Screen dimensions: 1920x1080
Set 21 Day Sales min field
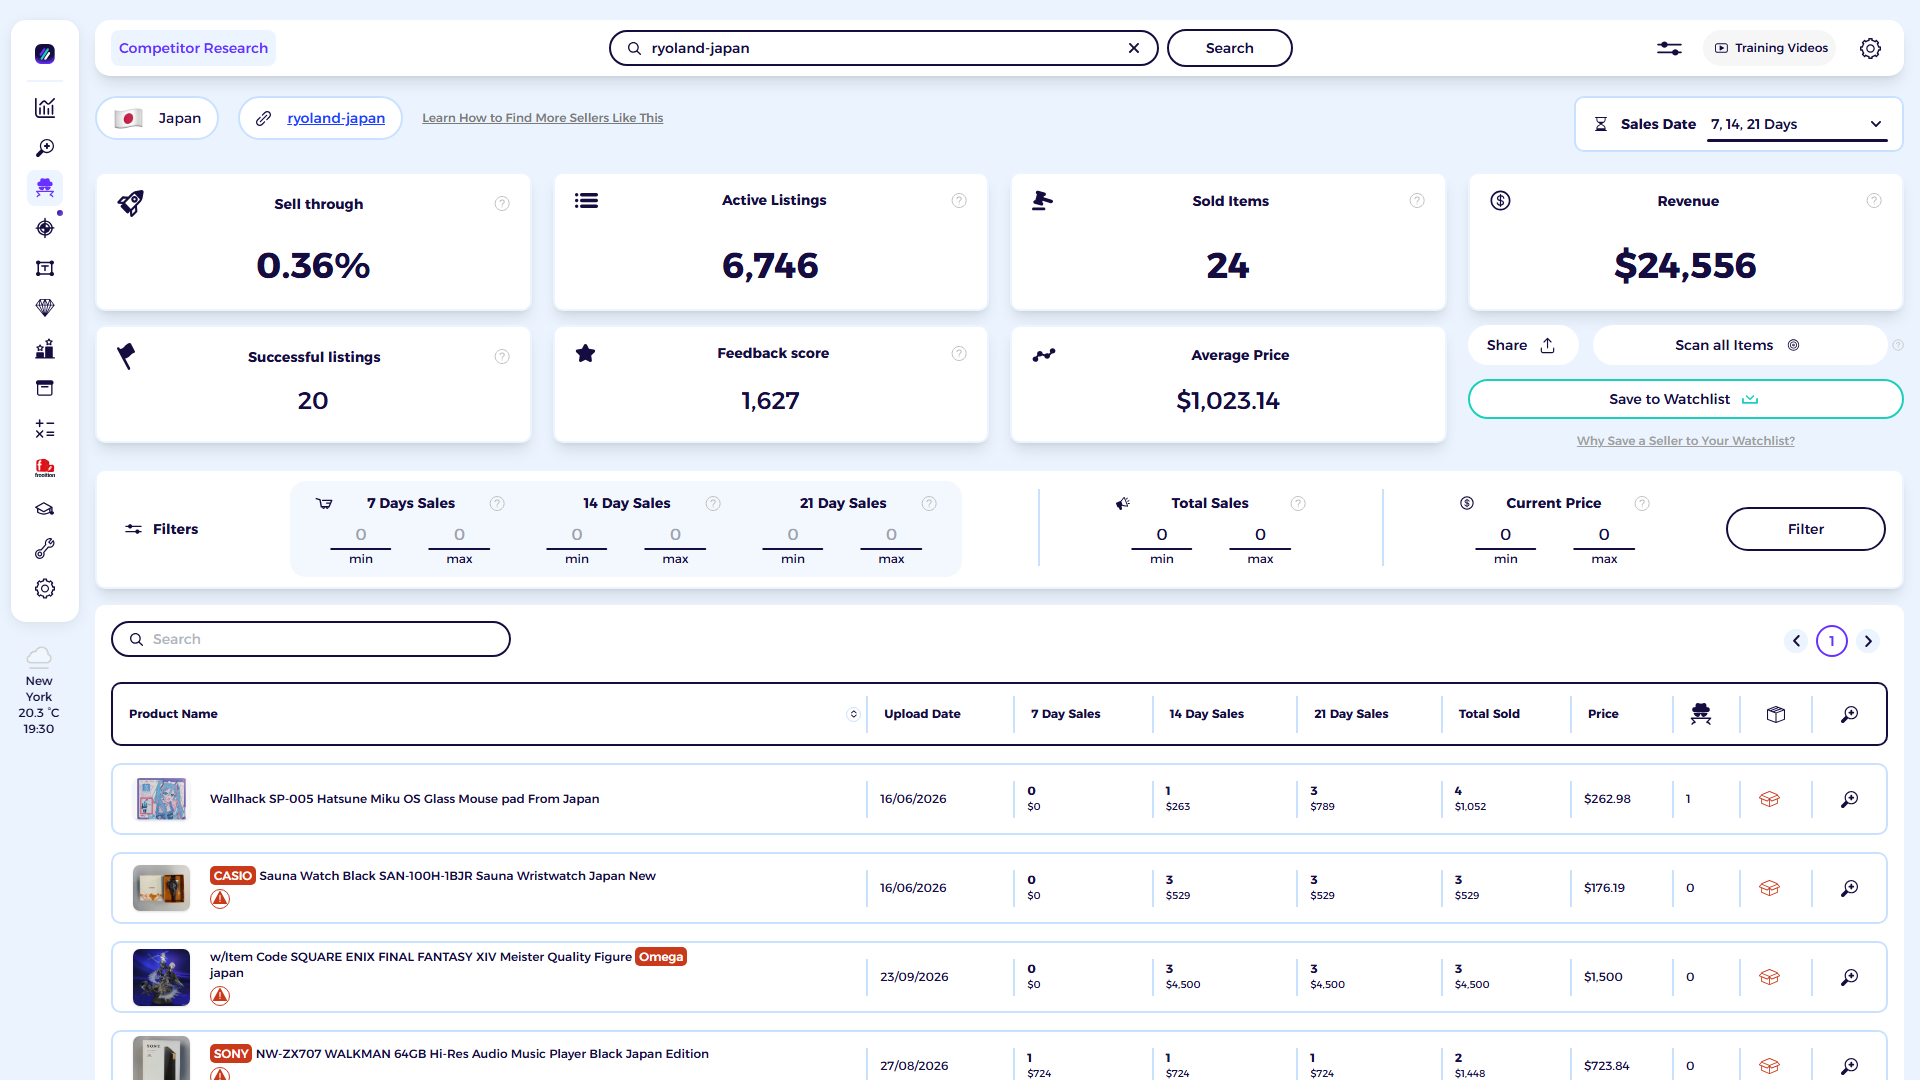(x=792, y=536)
